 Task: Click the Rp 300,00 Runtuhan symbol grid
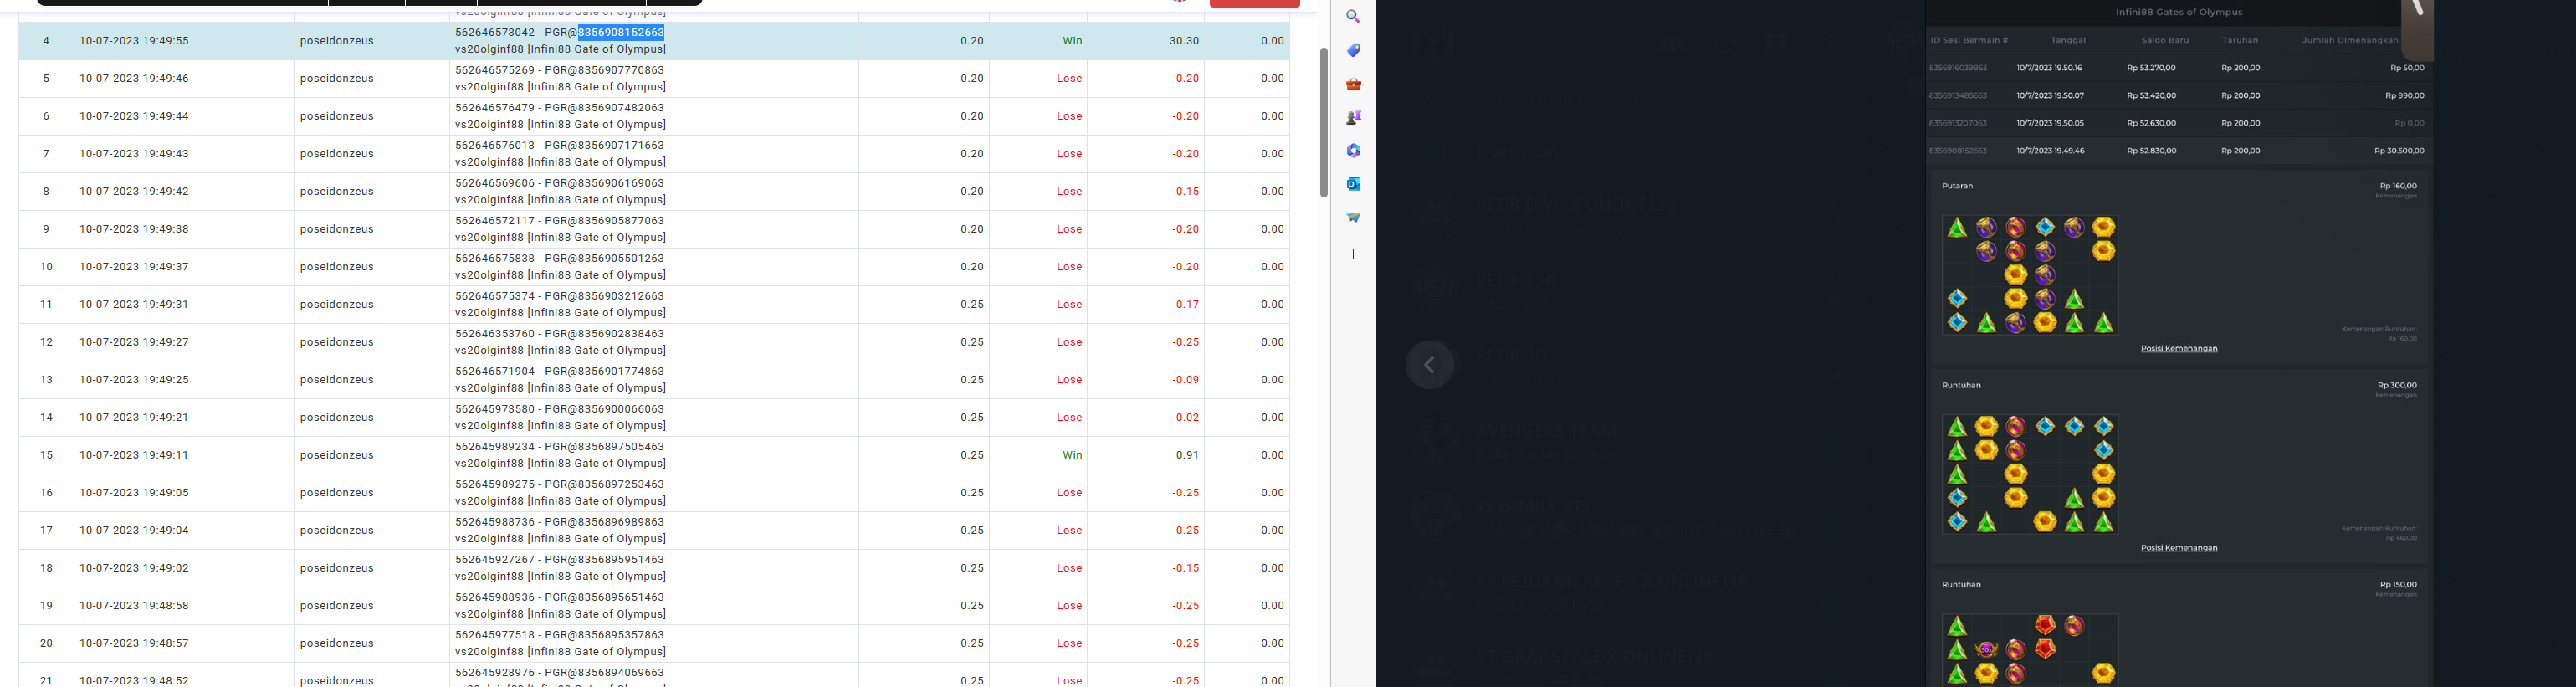tap(2030, 474)
